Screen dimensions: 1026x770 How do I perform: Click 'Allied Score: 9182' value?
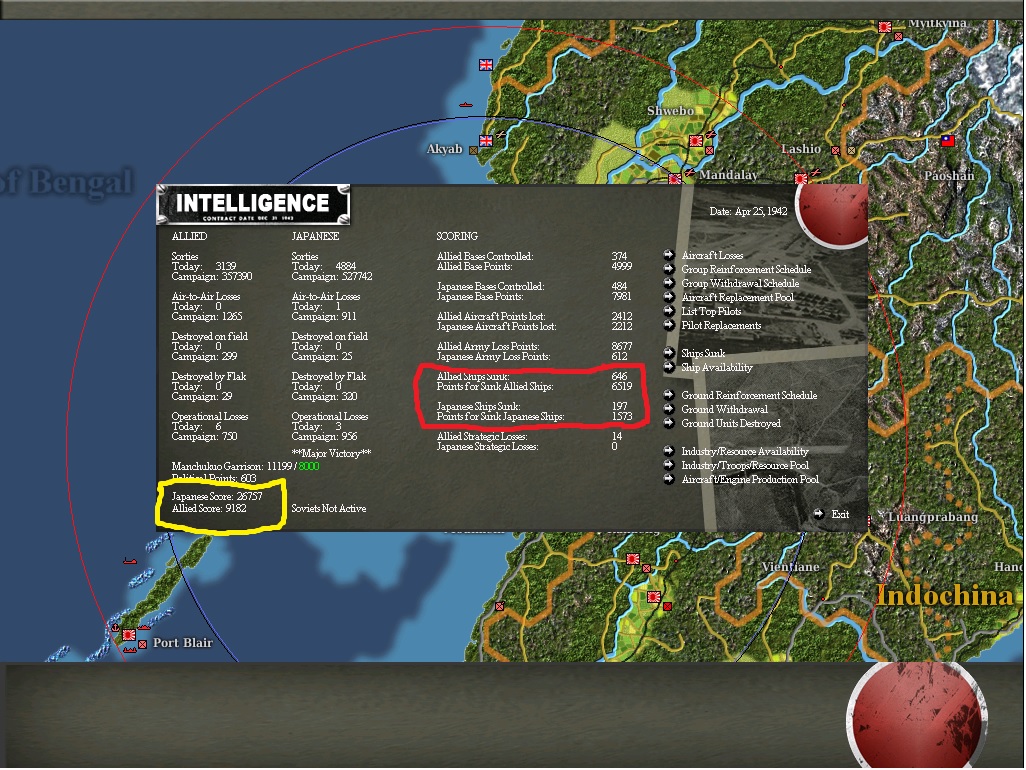pyautogui.click(x=209, y=508)
